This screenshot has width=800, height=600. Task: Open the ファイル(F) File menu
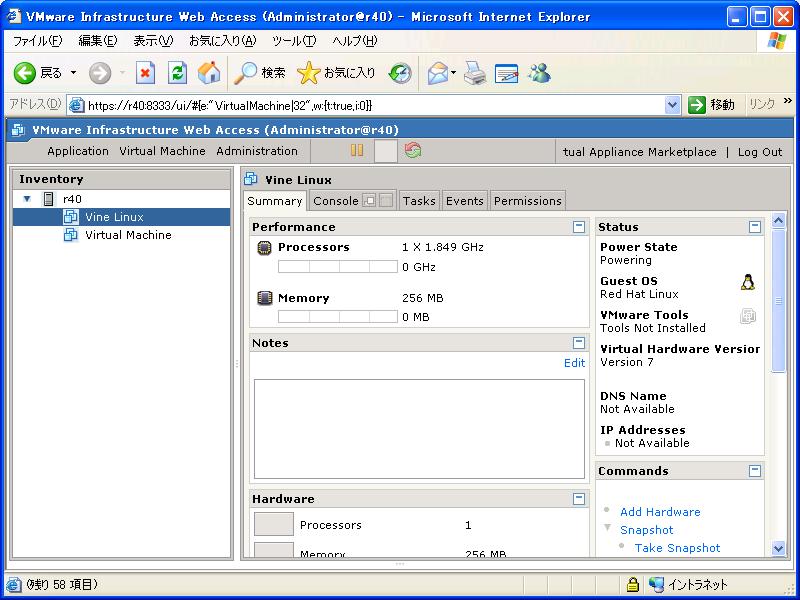tap(37, 41)
